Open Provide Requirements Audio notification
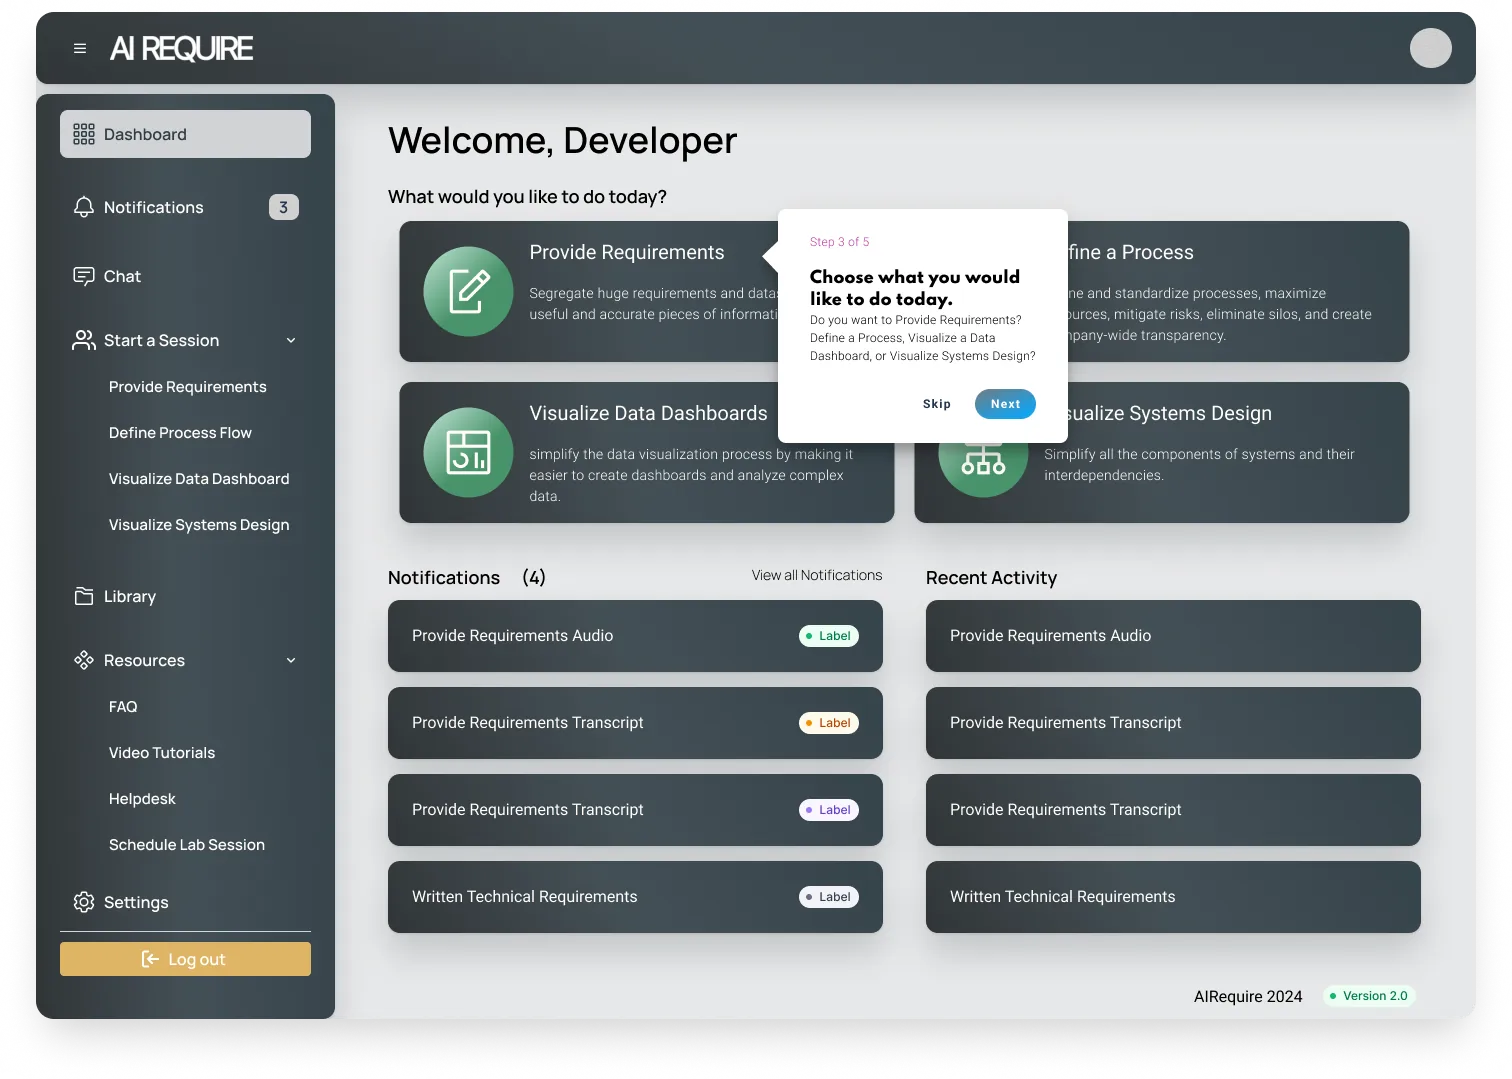The image size is (1512, 1079). coord(635,636)
